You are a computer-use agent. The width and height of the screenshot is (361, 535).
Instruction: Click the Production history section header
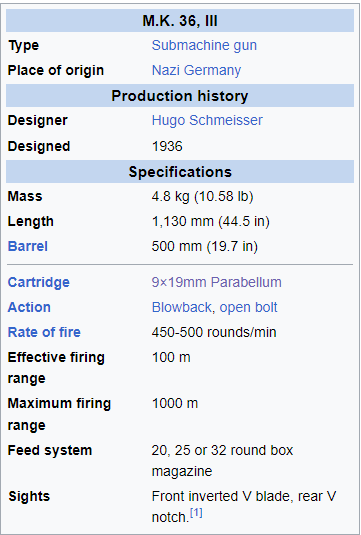[x=180, y=96]
